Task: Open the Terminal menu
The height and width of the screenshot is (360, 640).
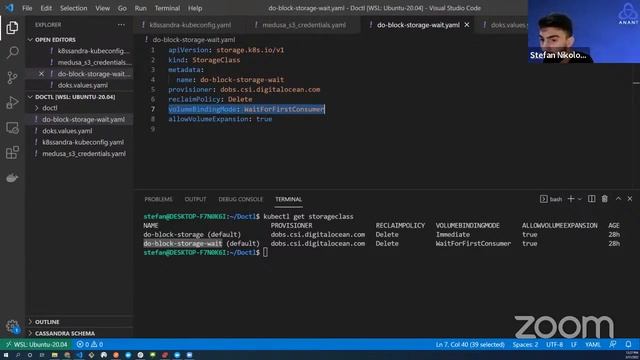Action: pyautogui.click(x=167, y=8)
